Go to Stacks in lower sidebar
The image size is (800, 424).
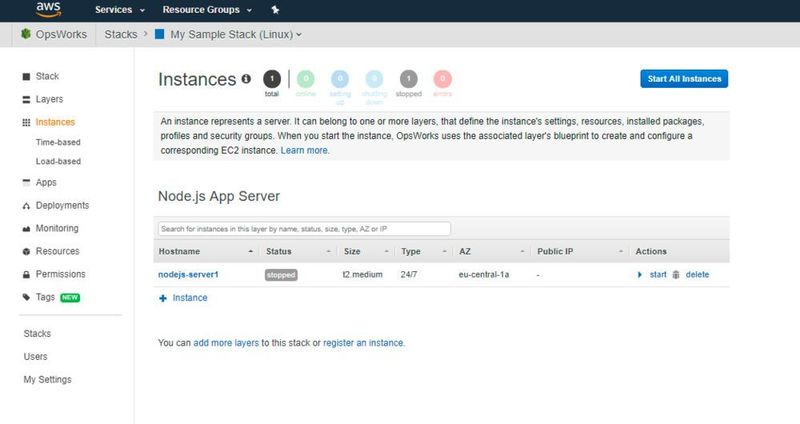tap(37, 334)
